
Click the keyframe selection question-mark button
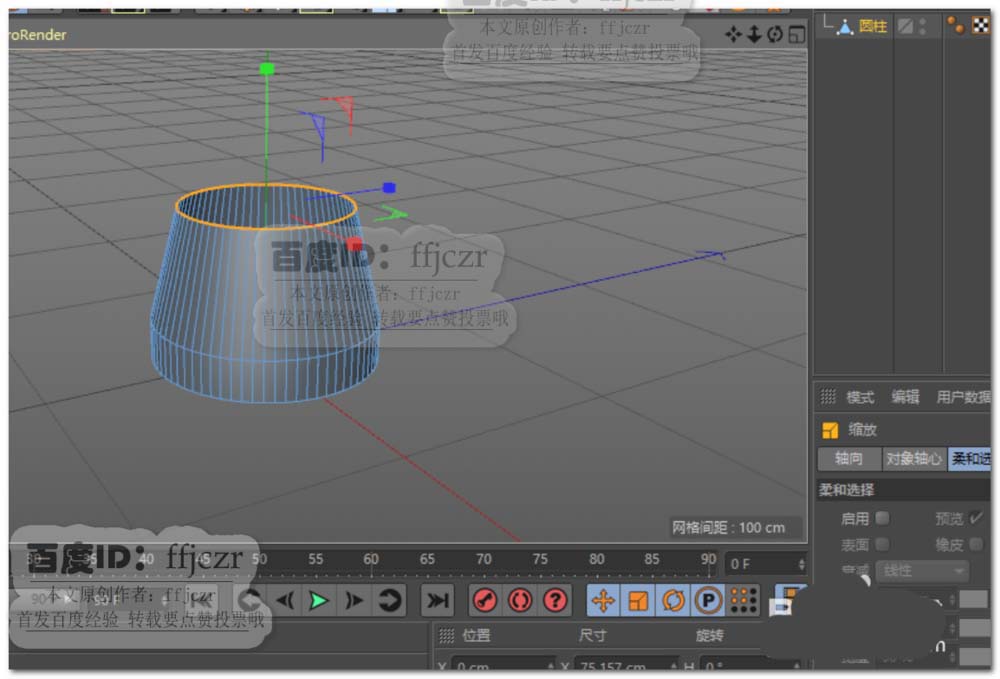click(x=555, y=600)
